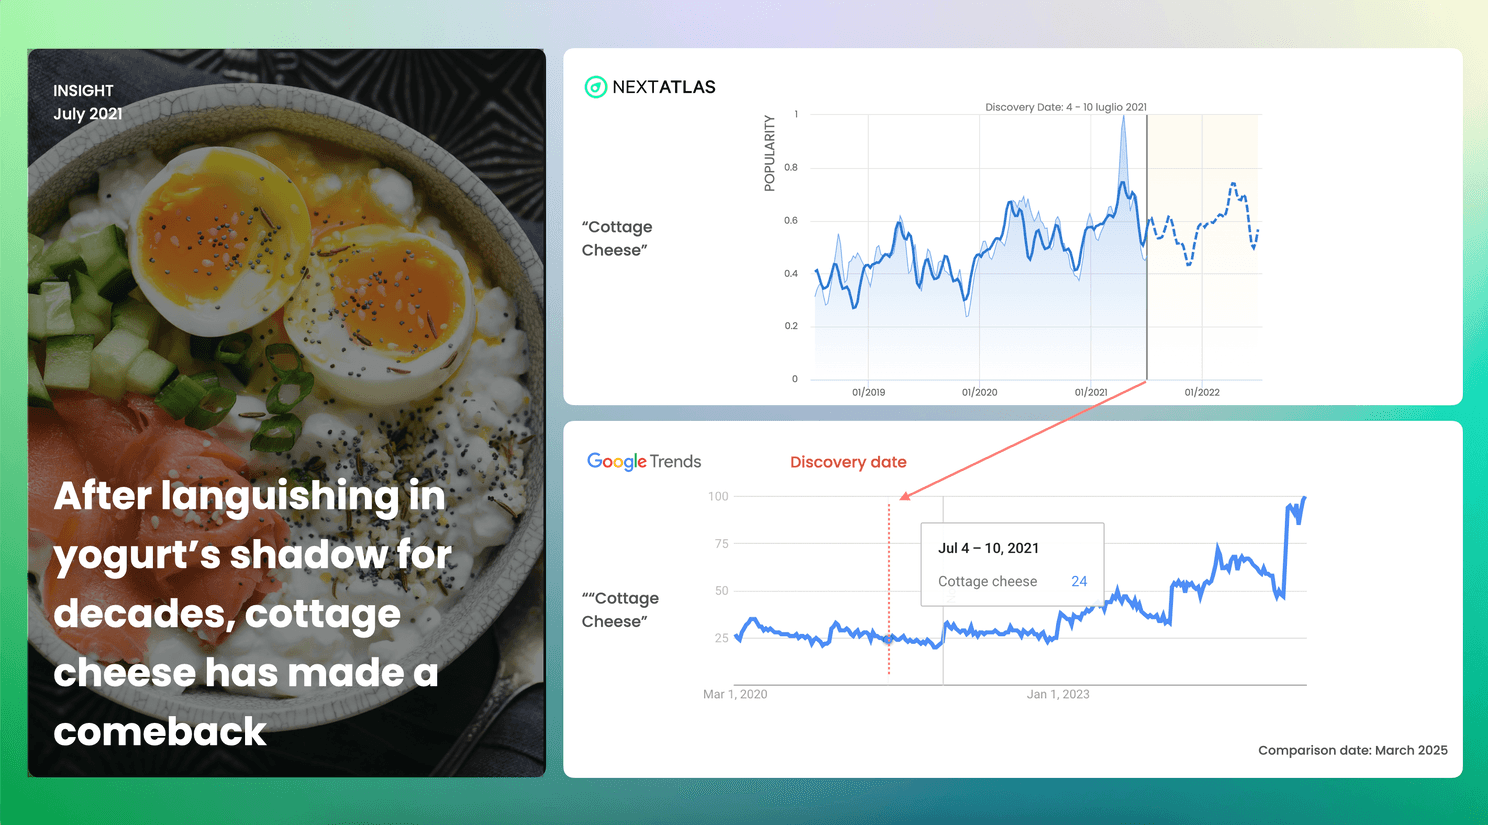Screen dimensions: 1488x825
Task: Click the Discovery Date 4 - 10 luglio 2021 caption
Action: (x=1066, y=107)
